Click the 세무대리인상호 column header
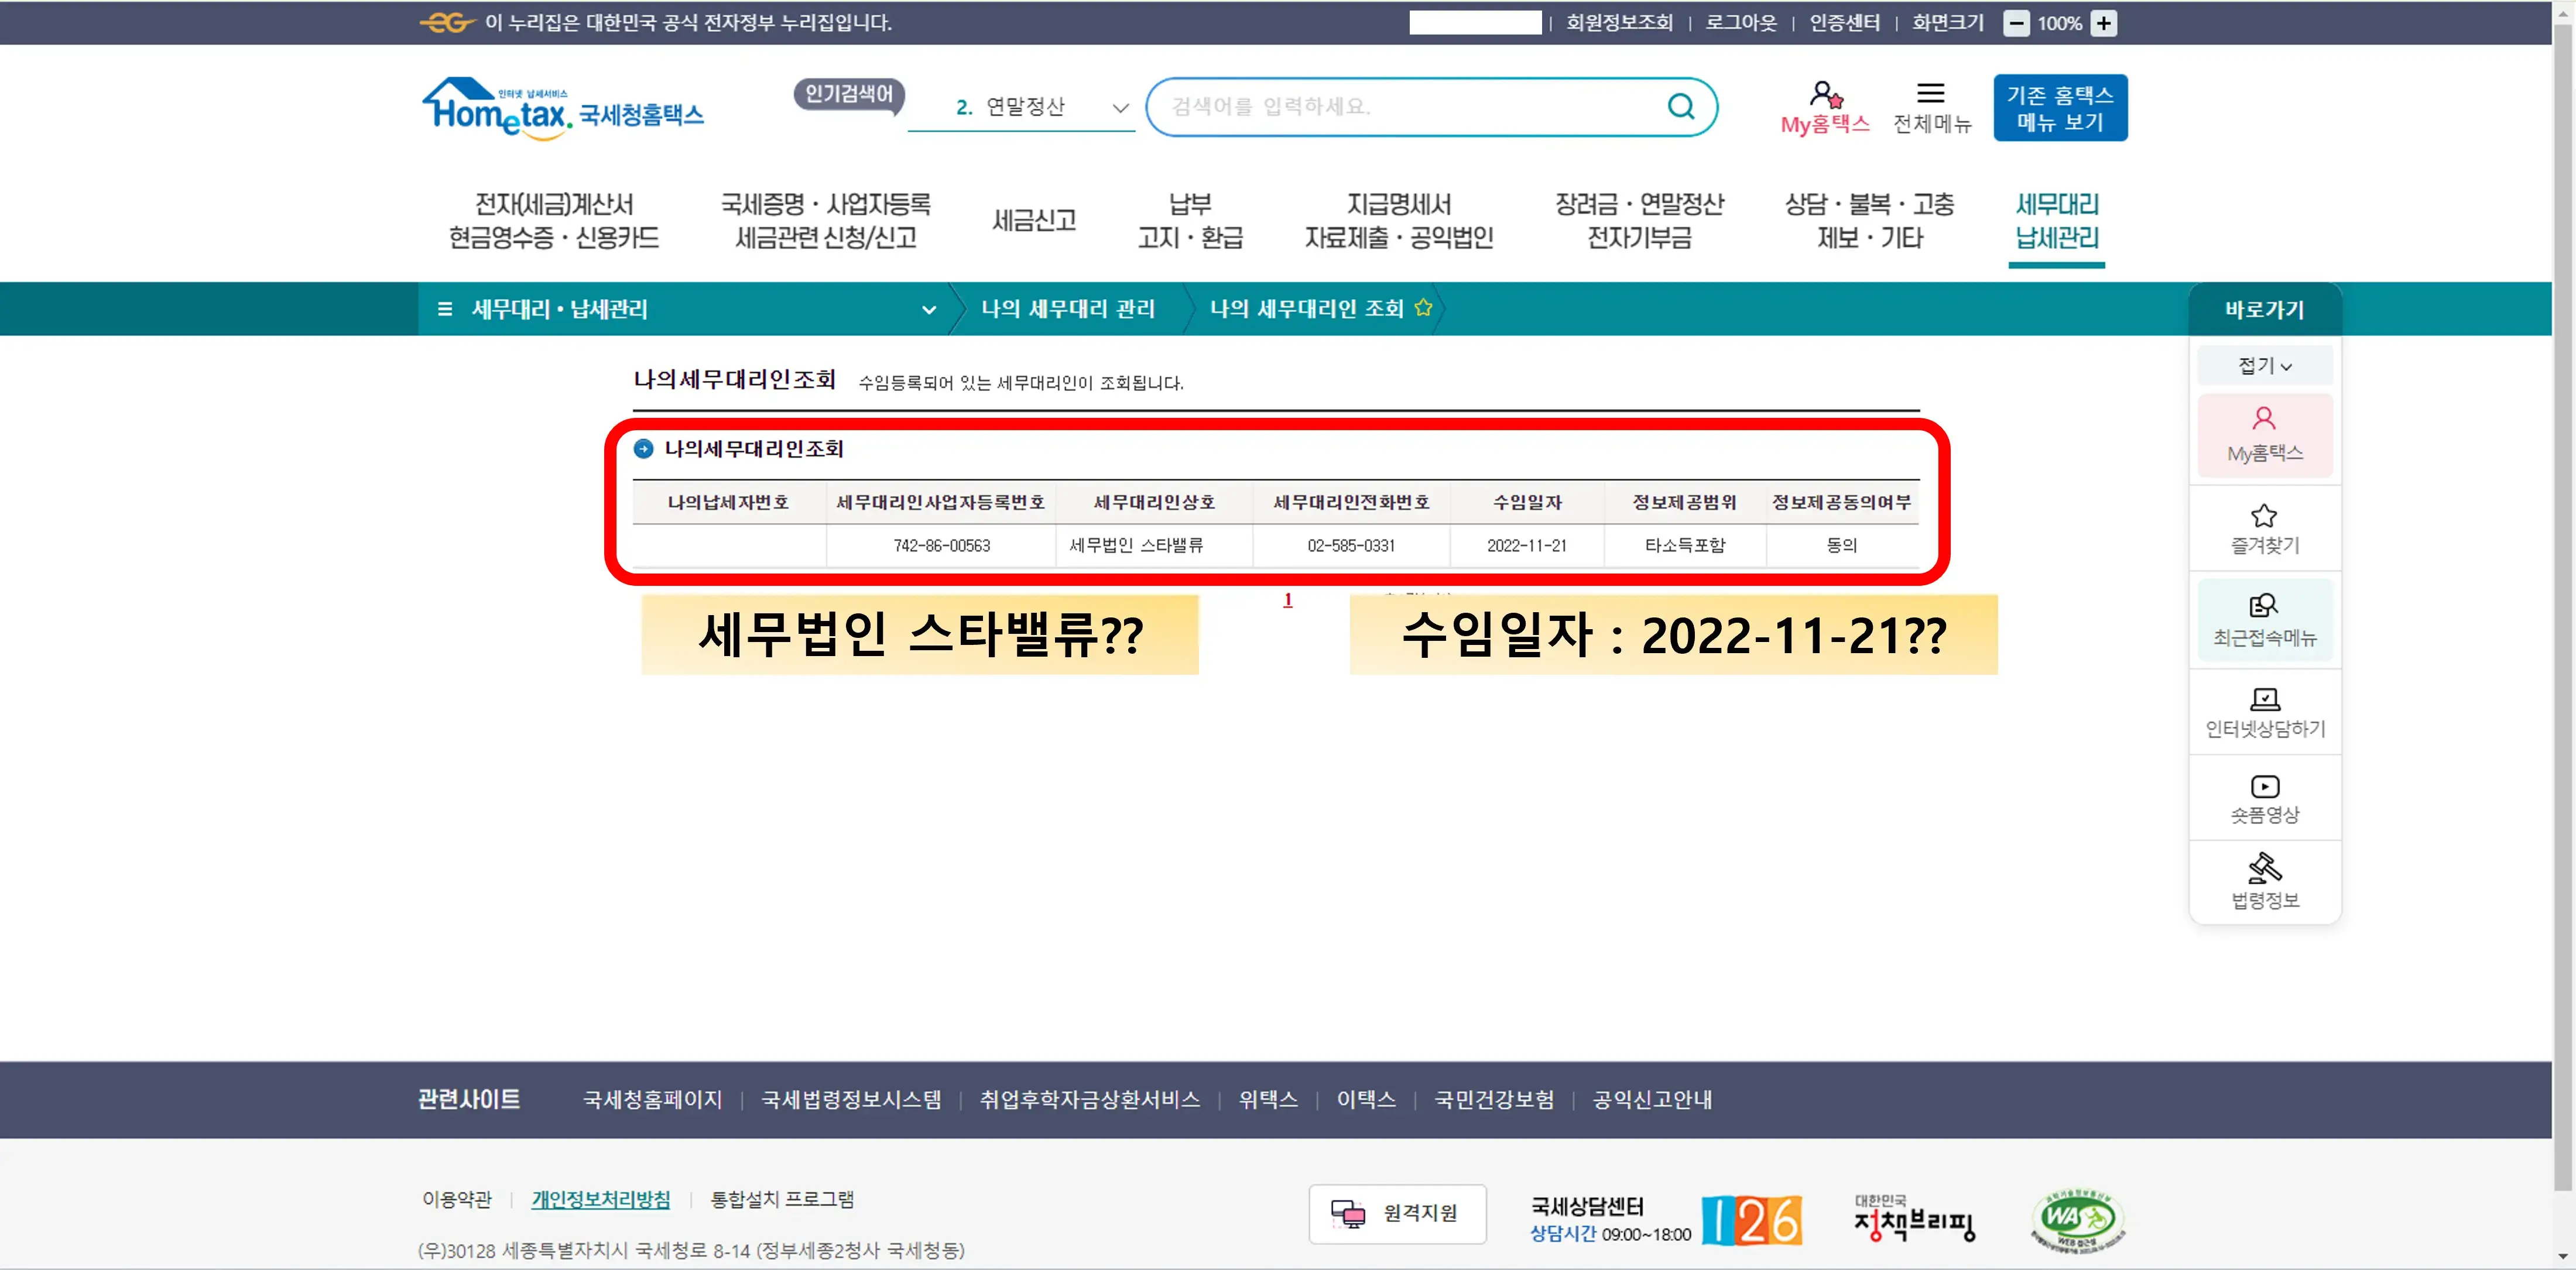 coord(1154,502)
